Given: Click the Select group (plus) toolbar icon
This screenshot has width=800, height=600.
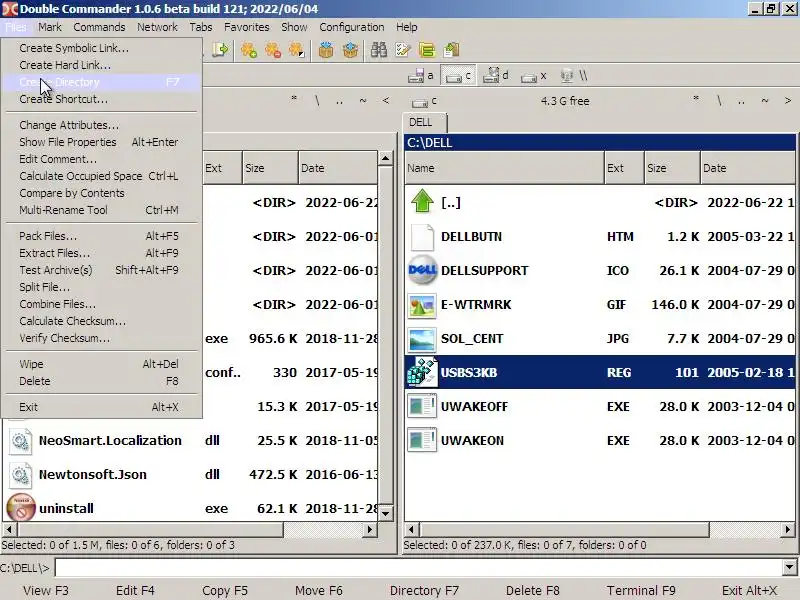Looking at the screenshot, I should pyautogui.click(x=249, y=49).
